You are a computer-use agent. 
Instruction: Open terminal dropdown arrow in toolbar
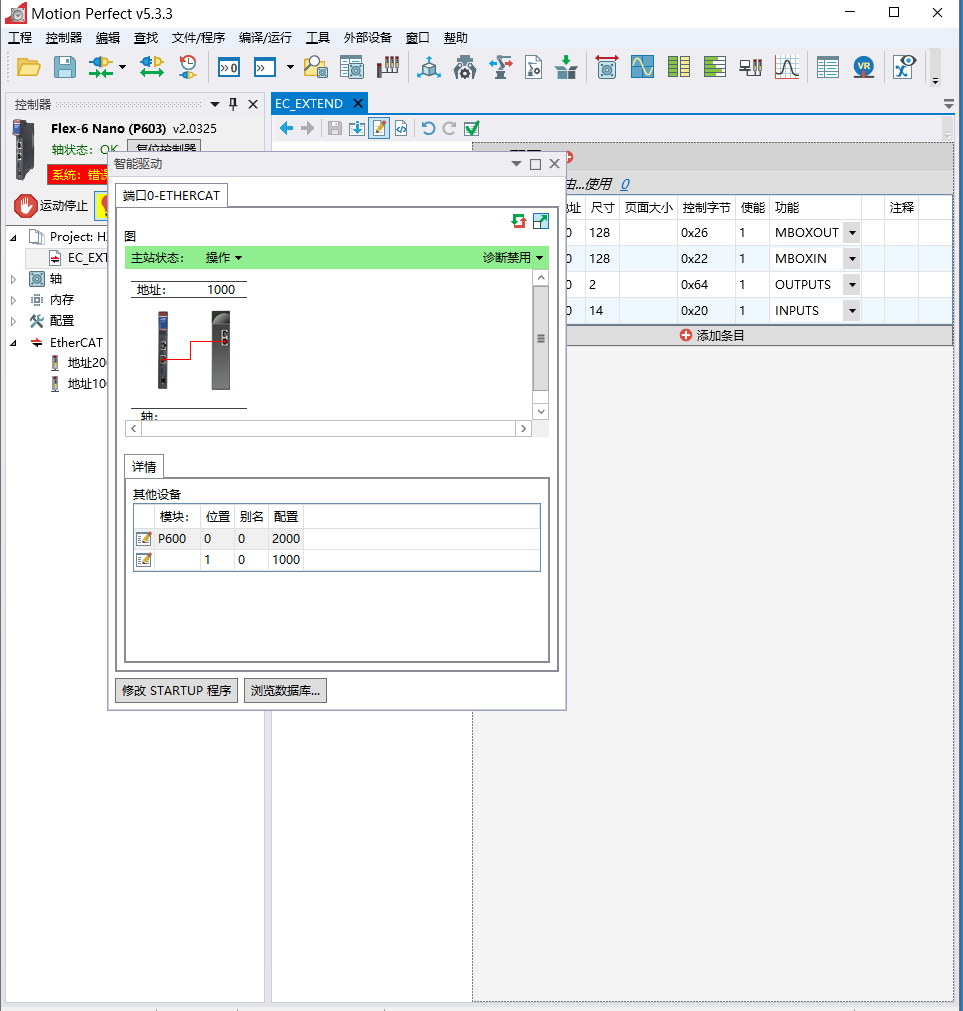pyautogui.click(x=290, y=67)
